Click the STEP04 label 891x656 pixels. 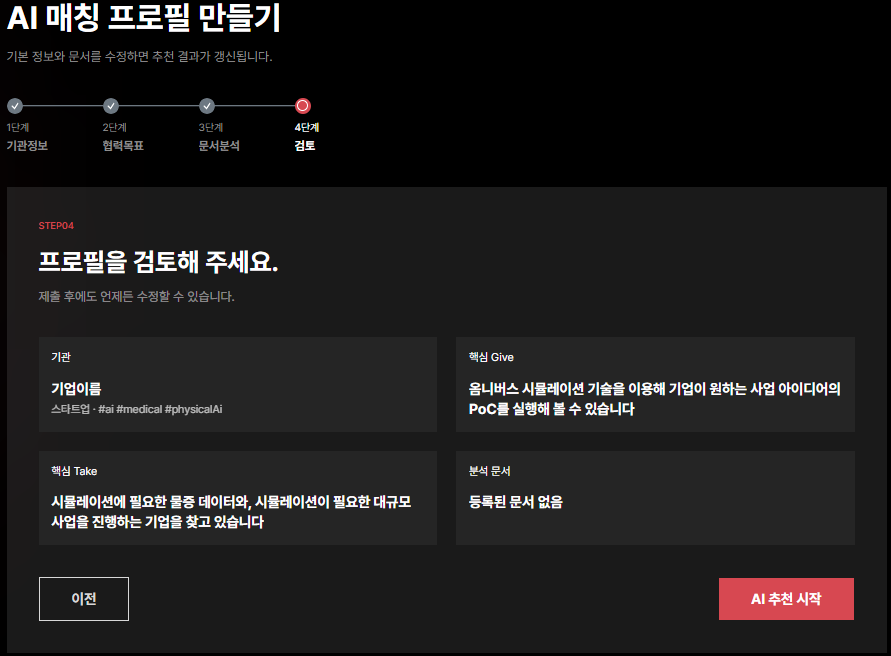[56, 226]
